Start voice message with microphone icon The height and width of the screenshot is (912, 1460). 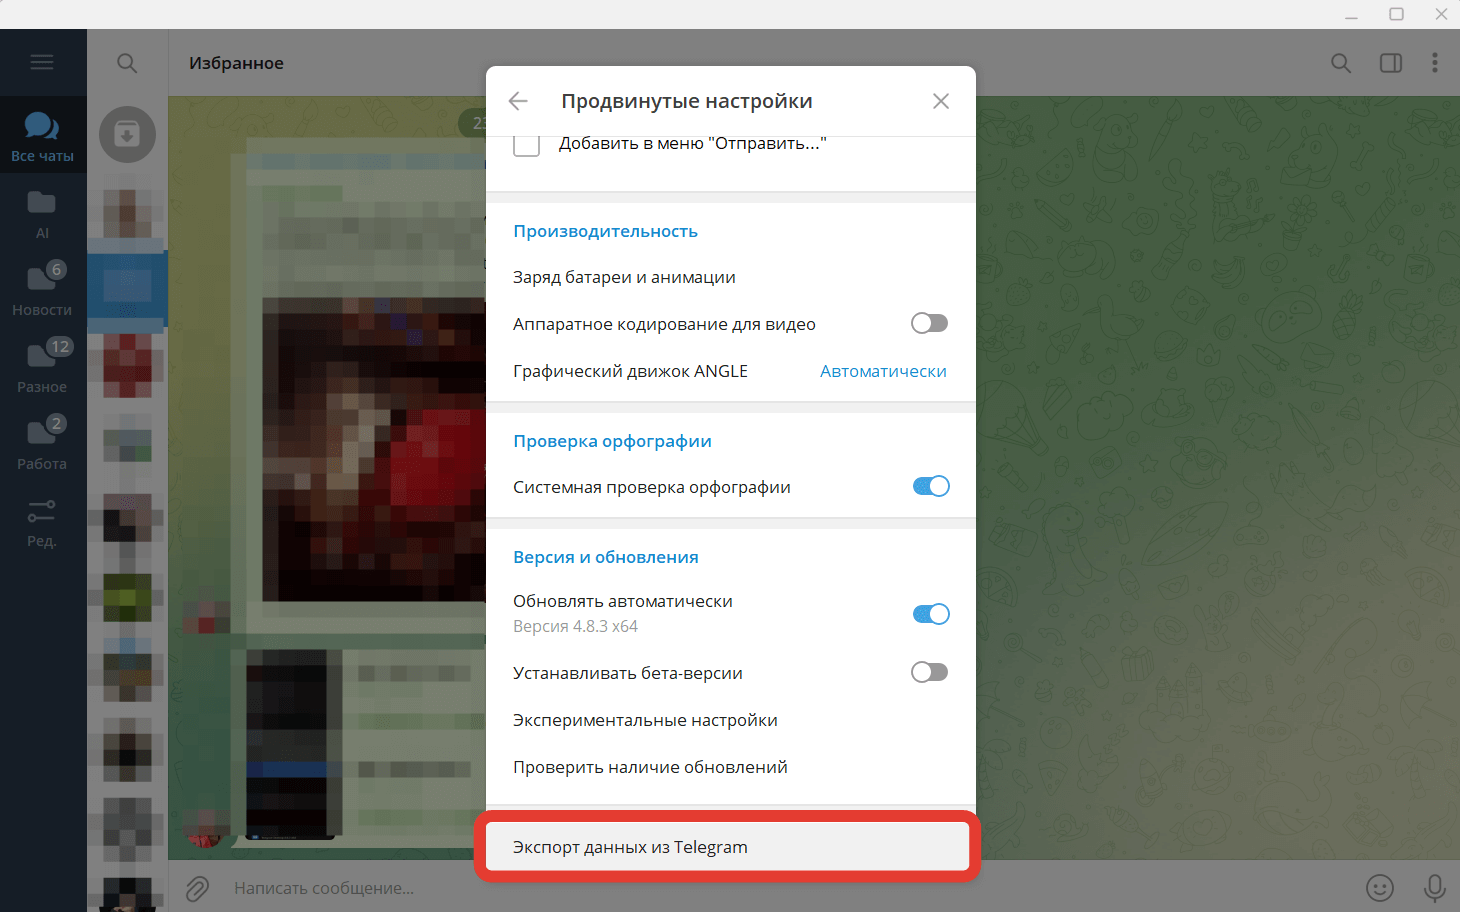(x=1435, y=888)
